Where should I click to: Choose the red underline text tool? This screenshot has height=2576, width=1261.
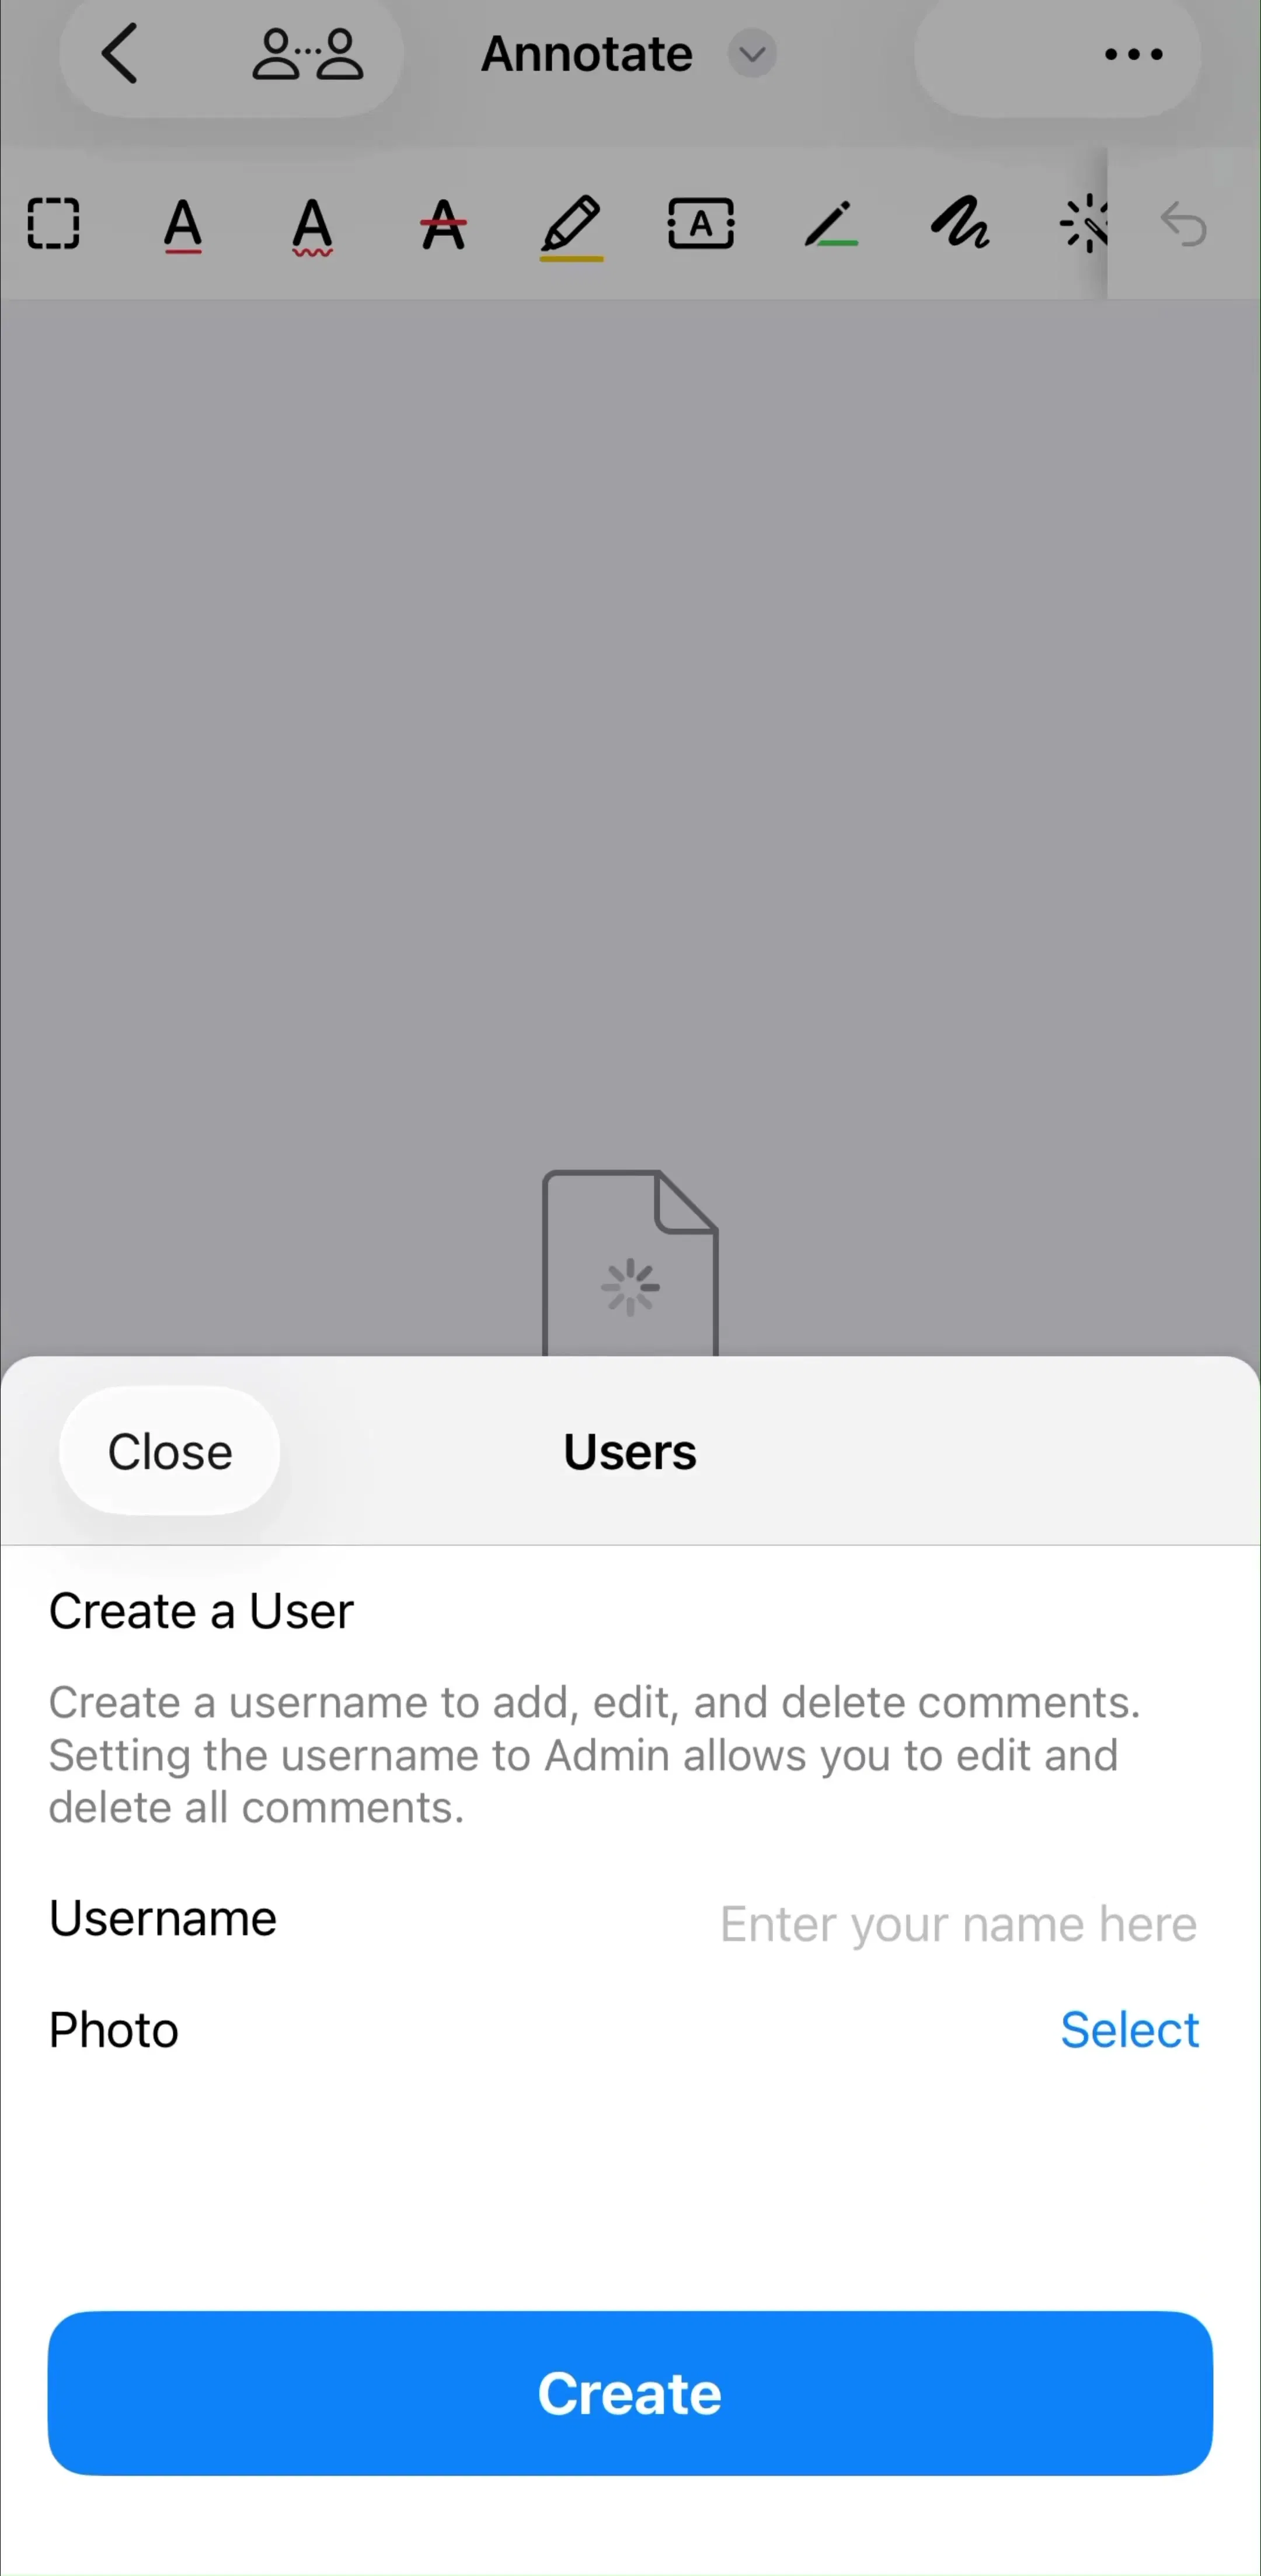[x=183, y=225]
